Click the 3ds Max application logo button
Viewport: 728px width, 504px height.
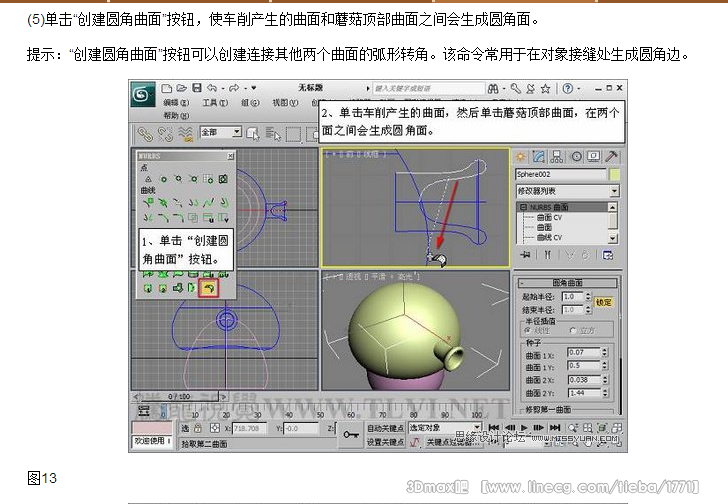click(x=143, y=95)
